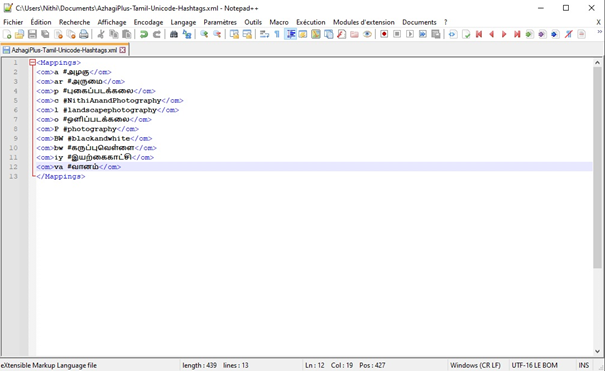
Task: Open the Affichage menu
Action: 112,22
